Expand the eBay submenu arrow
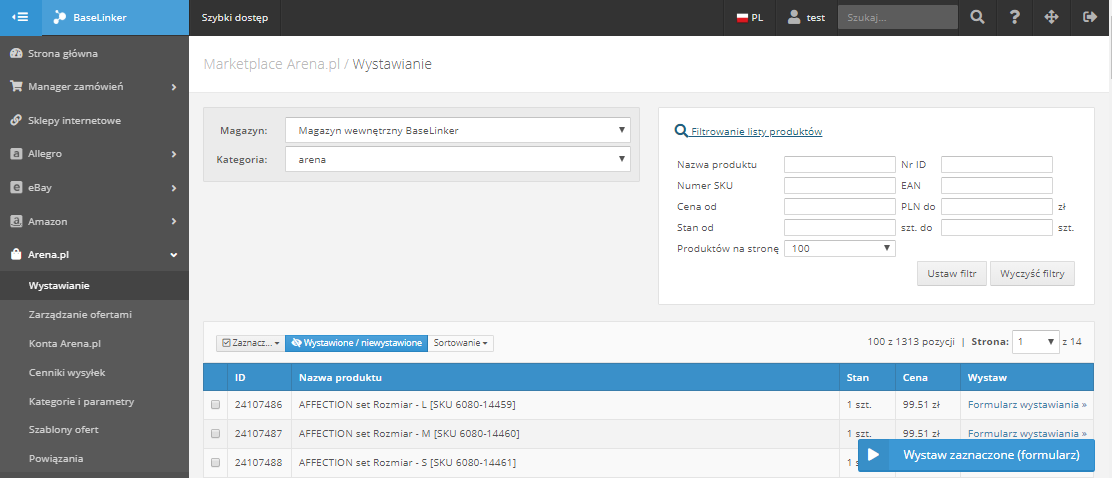 [174, 188]
